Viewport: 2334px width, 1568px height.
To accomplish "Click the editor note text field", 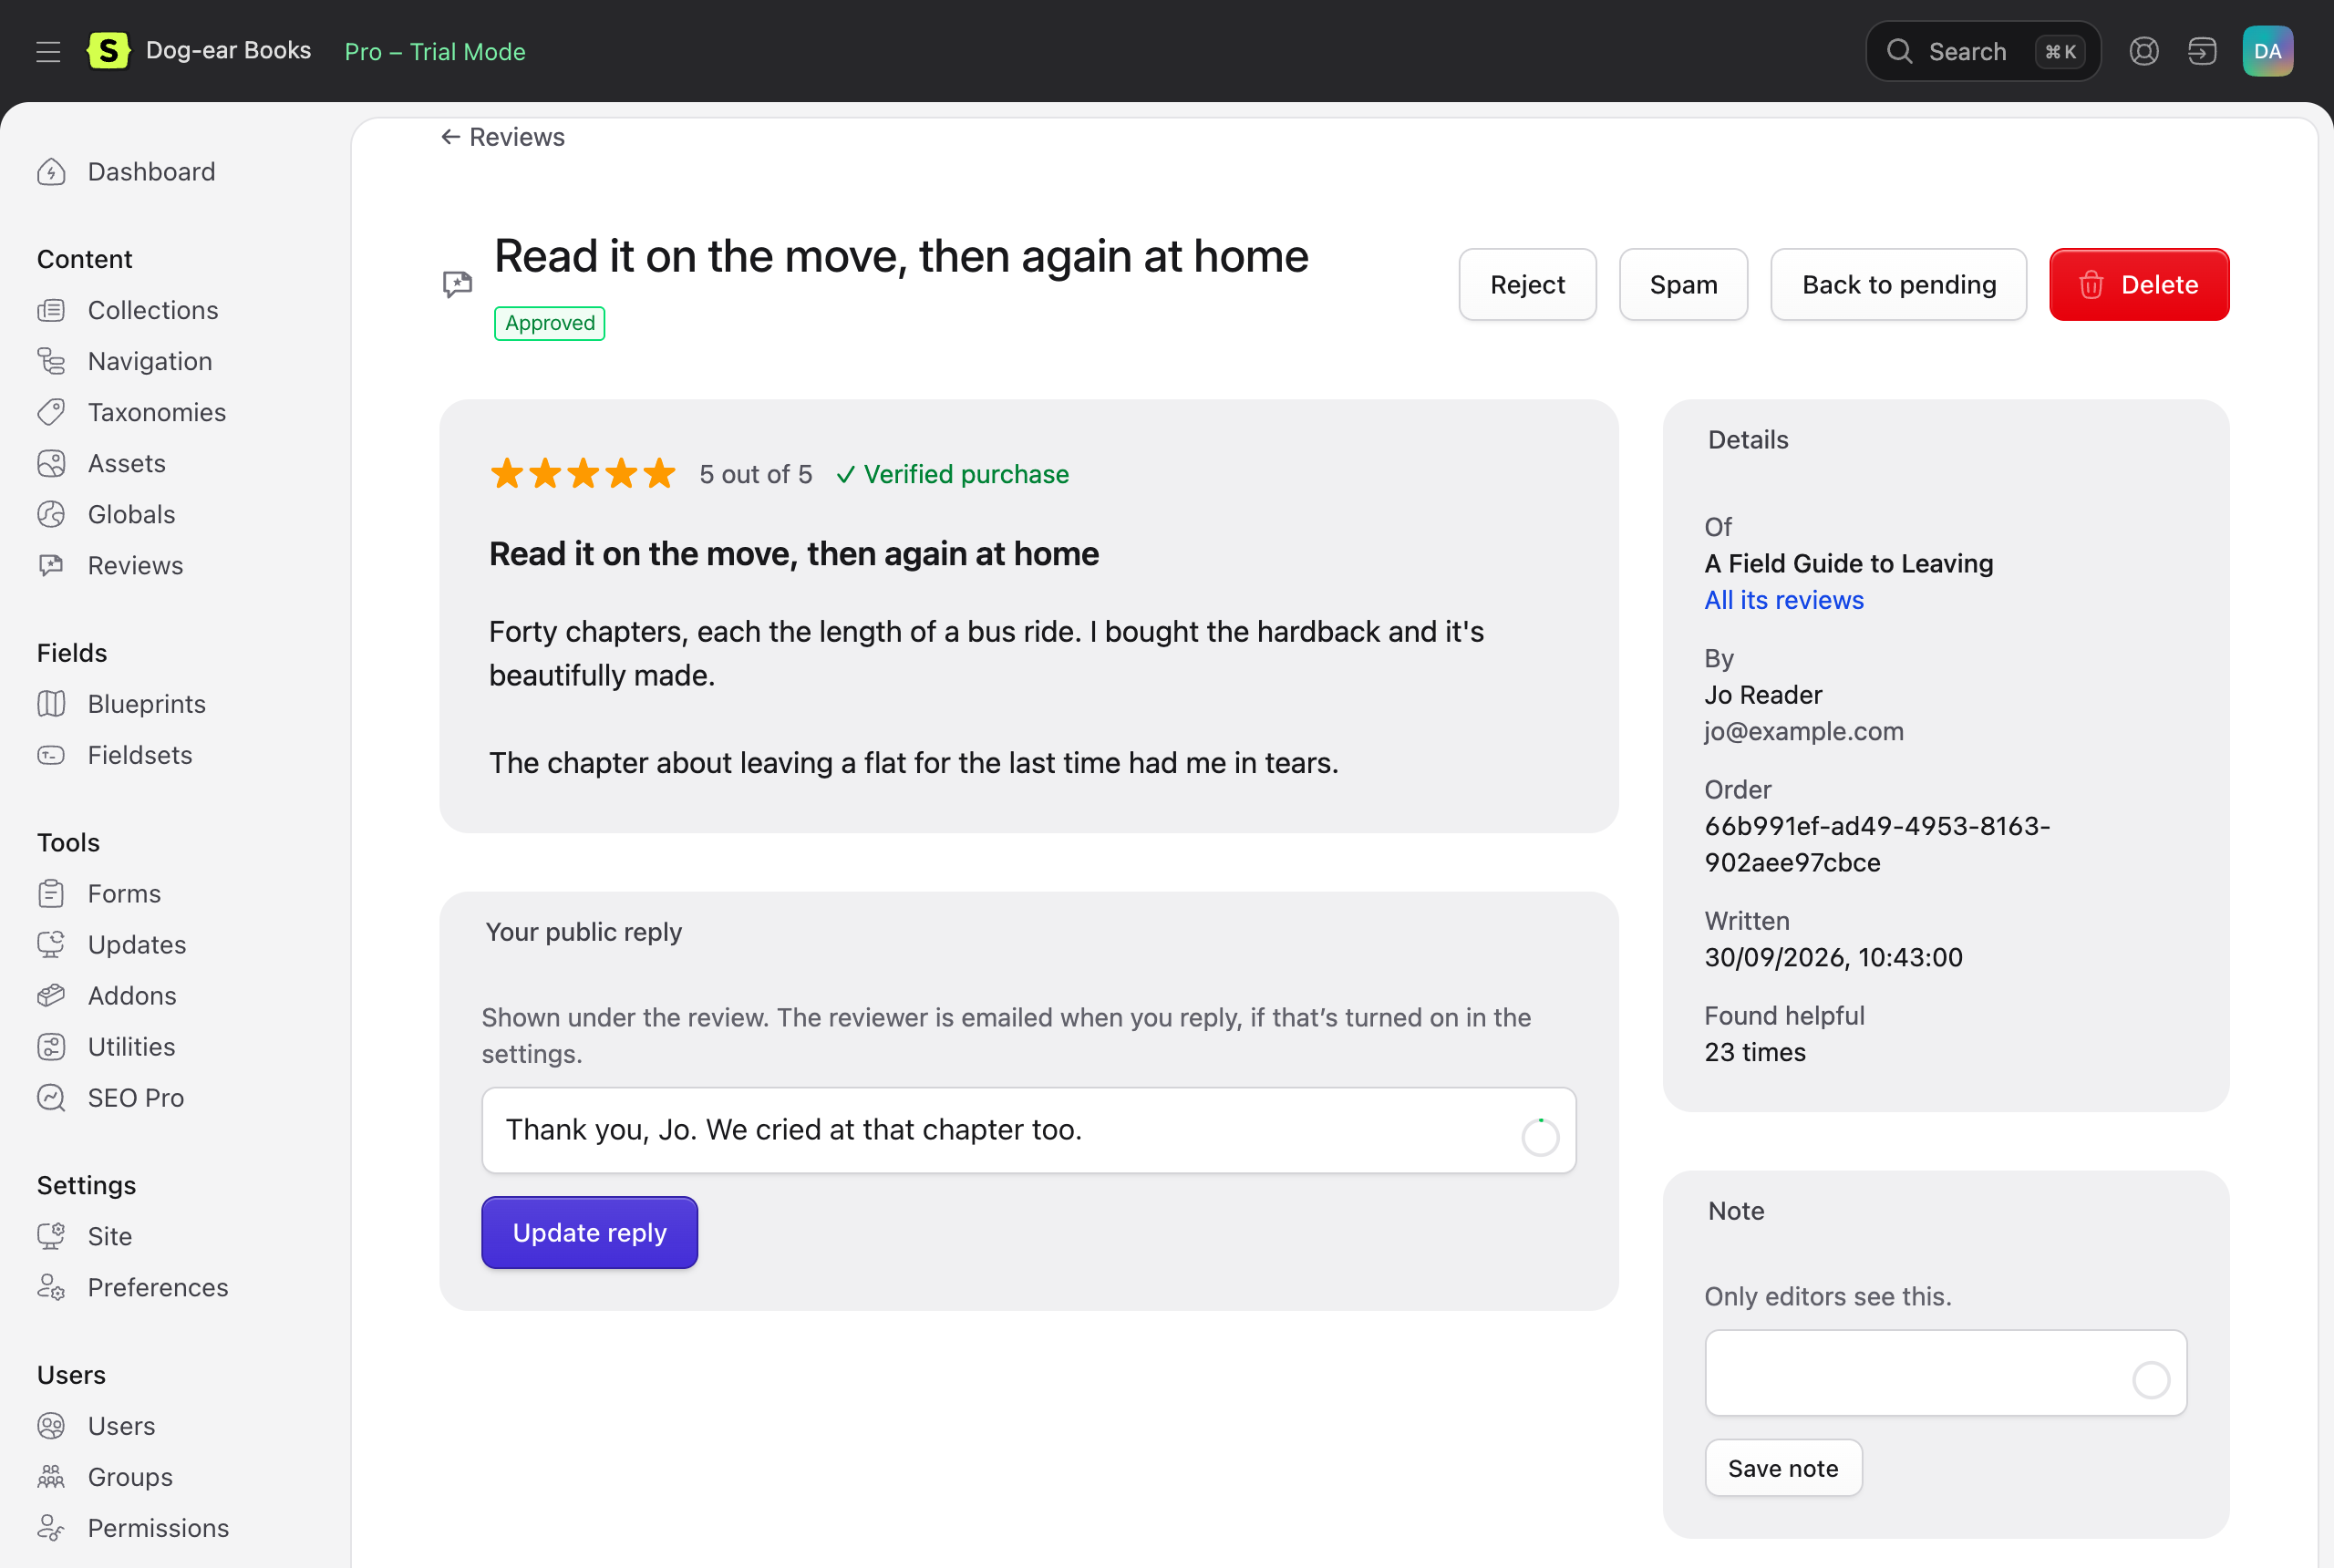I will pos(1945,1373).
